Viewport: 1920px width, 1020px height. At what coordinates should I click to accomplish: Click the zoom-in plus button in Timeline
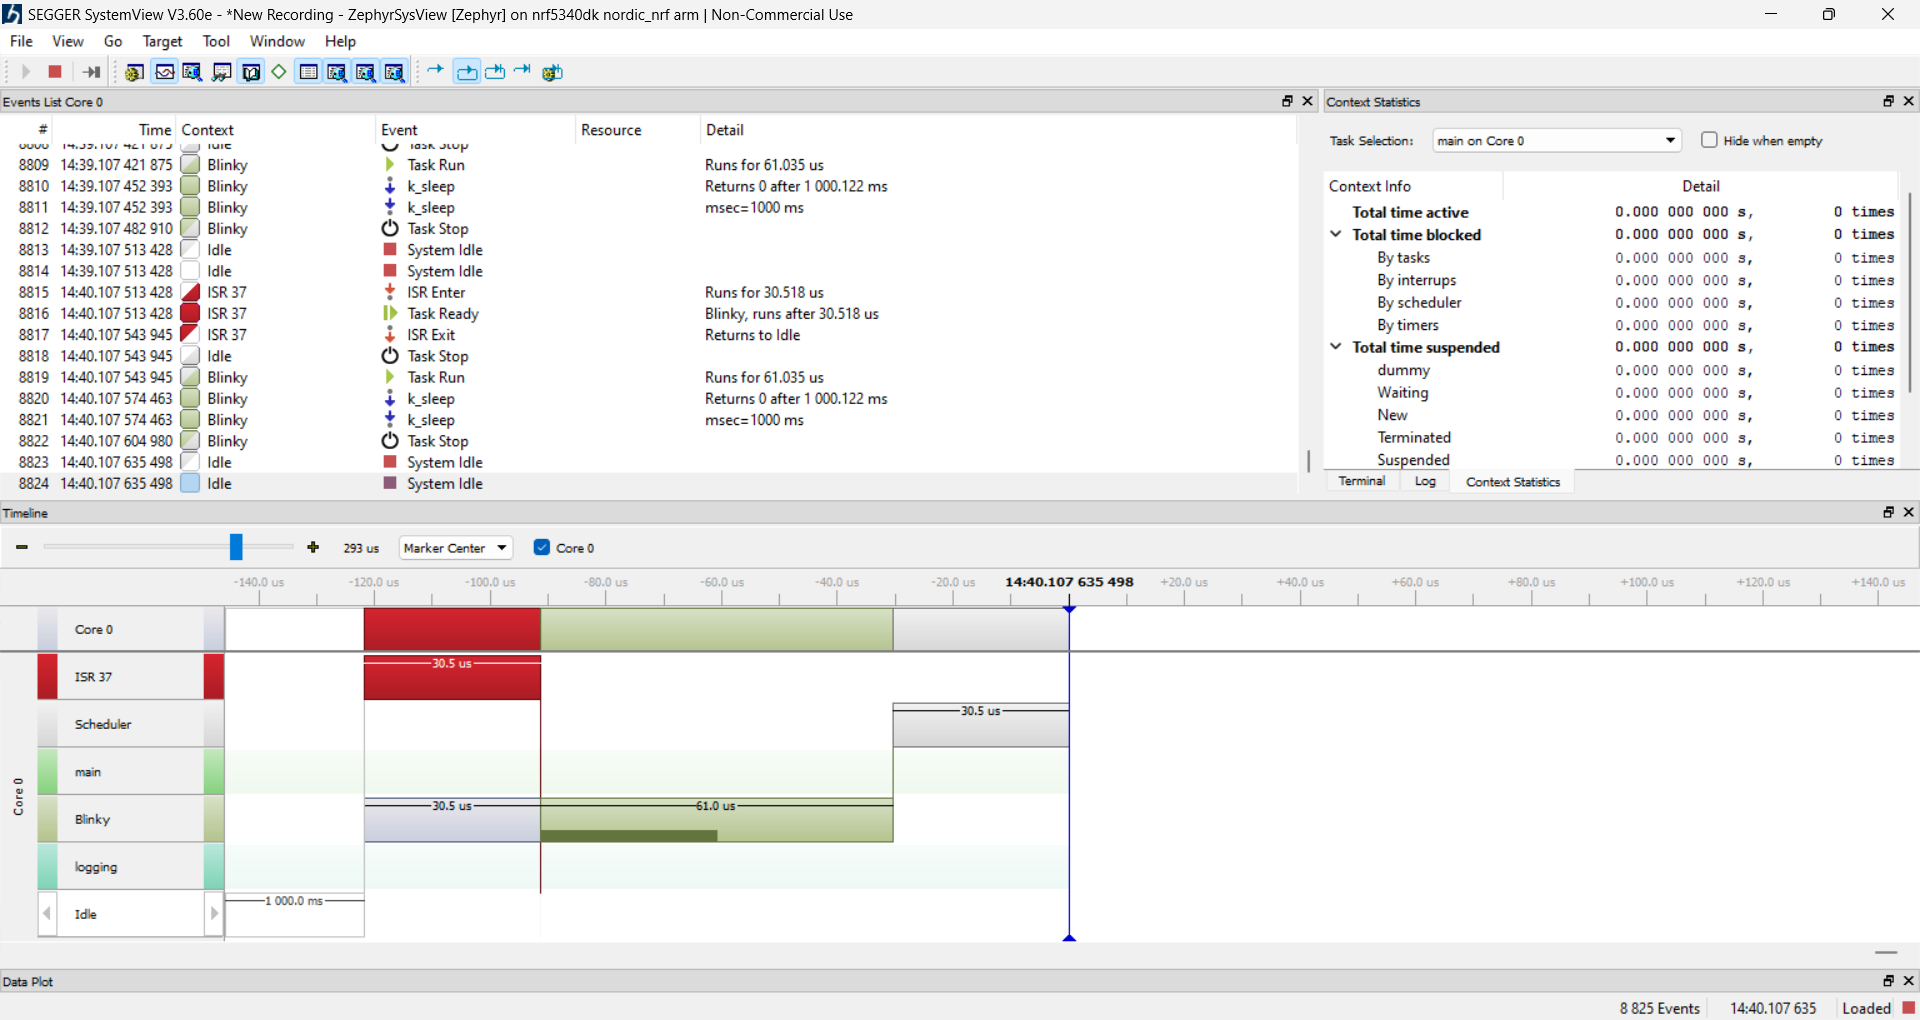click(313, 547)
